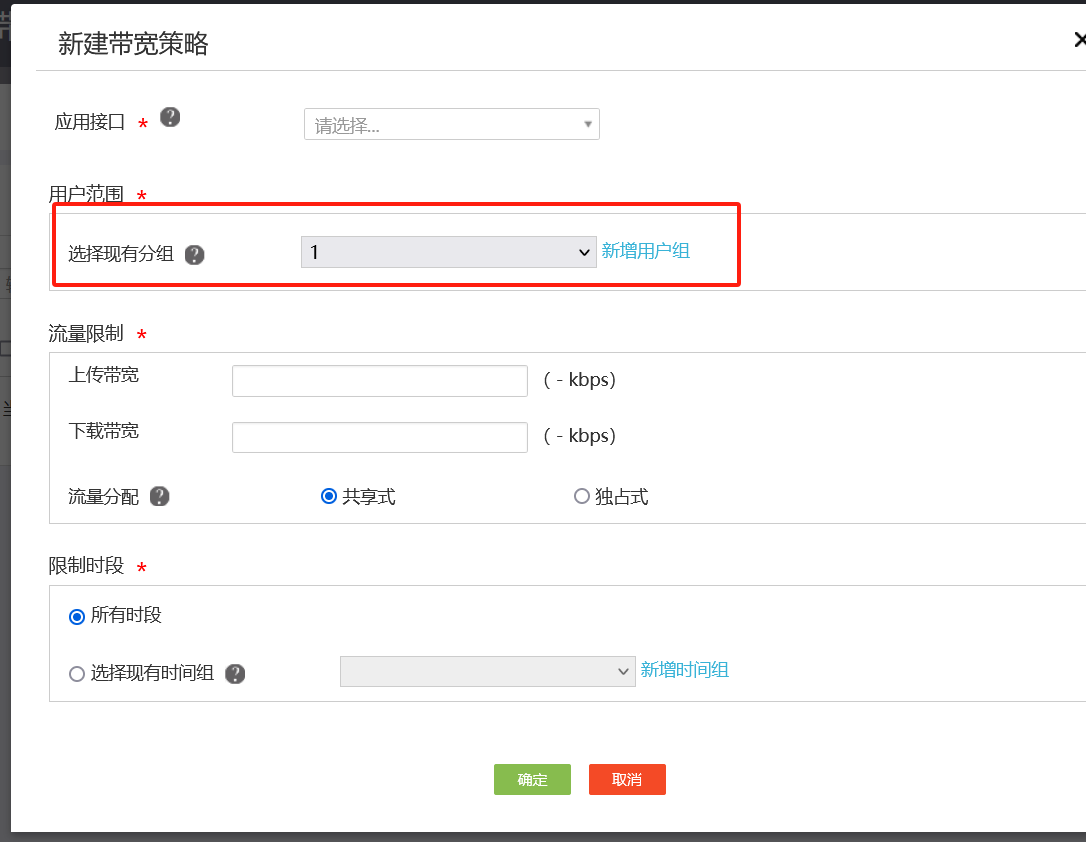Image resolution: width=1086 pixels, height=842 pixels.
Task: Select the 独占式 radio option
Action: 582,497
